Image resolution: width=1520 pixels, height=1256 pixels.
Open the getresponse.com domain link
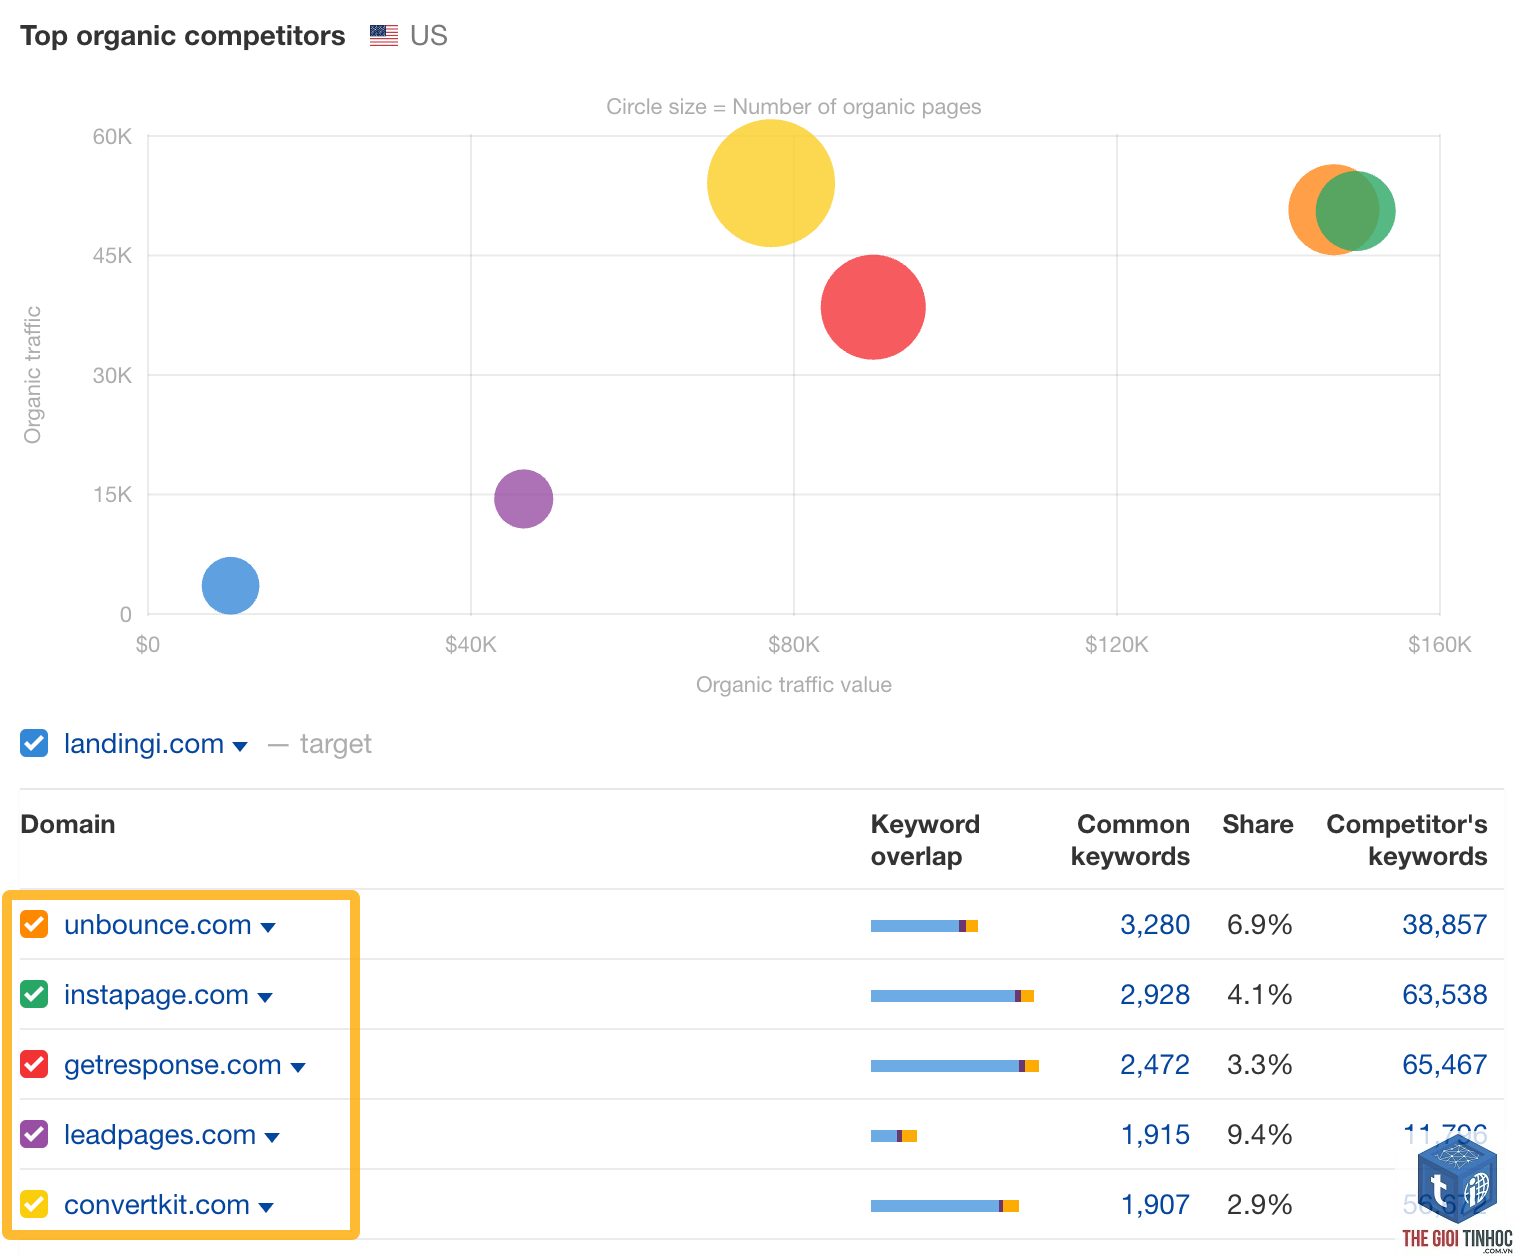(173, 1065)
